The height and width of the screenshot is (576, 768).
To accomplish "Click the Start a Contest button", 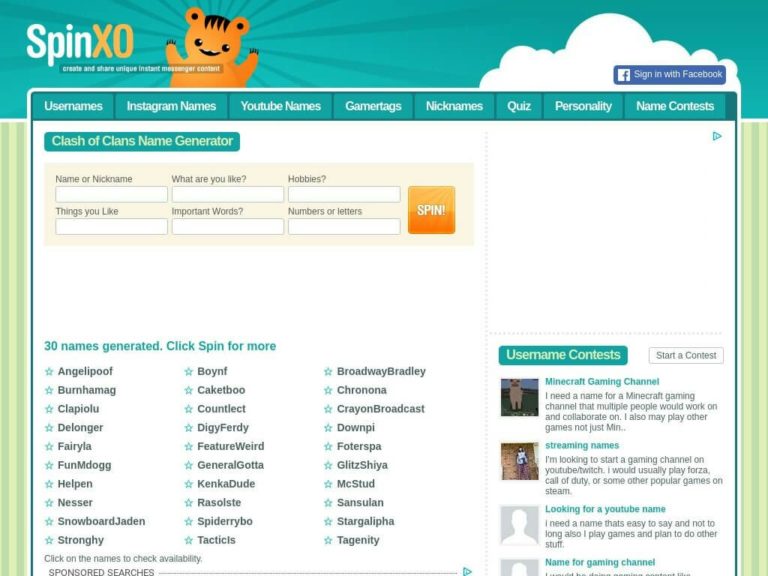I will 686,355.
